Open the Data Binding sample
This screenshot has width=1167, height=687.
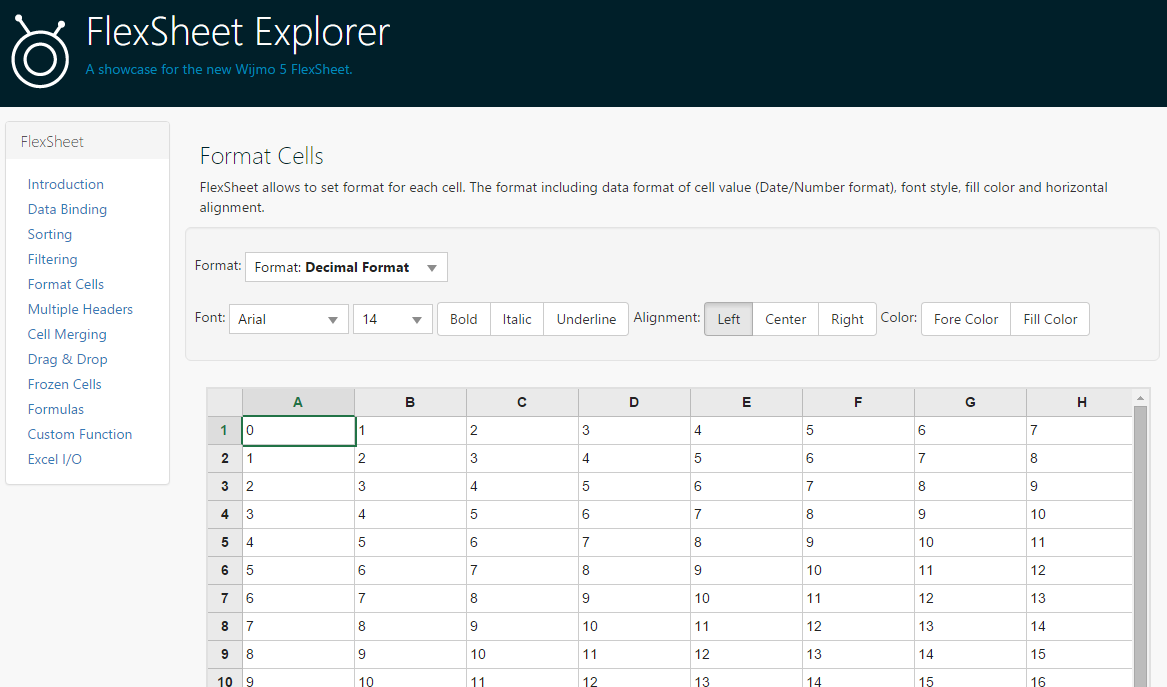click(x=67, y=210)
